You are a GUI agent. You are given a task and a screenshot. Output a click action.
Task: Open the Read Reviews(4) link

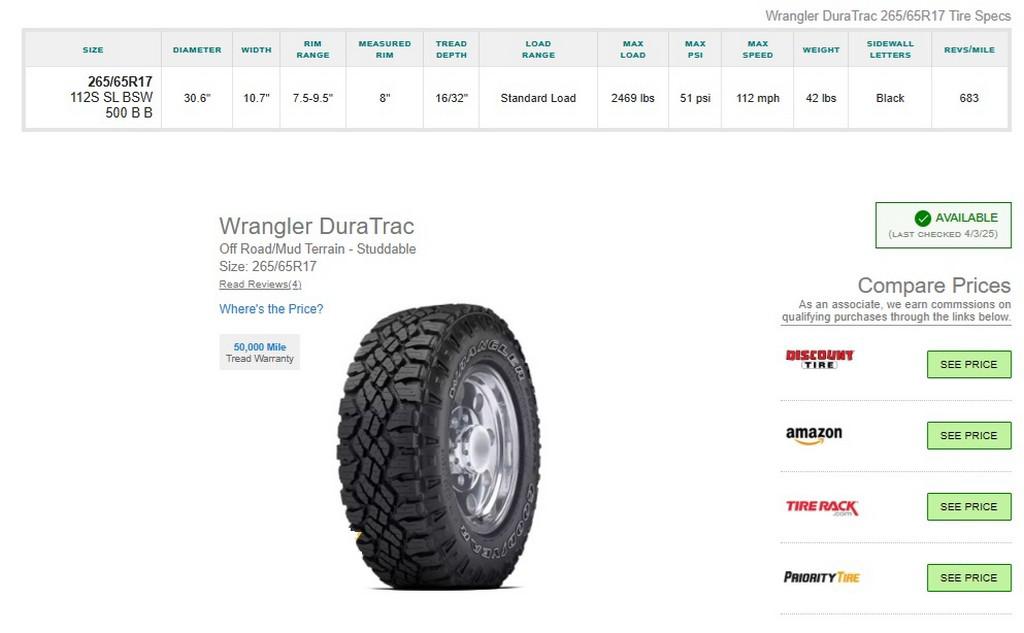[260, 285]
